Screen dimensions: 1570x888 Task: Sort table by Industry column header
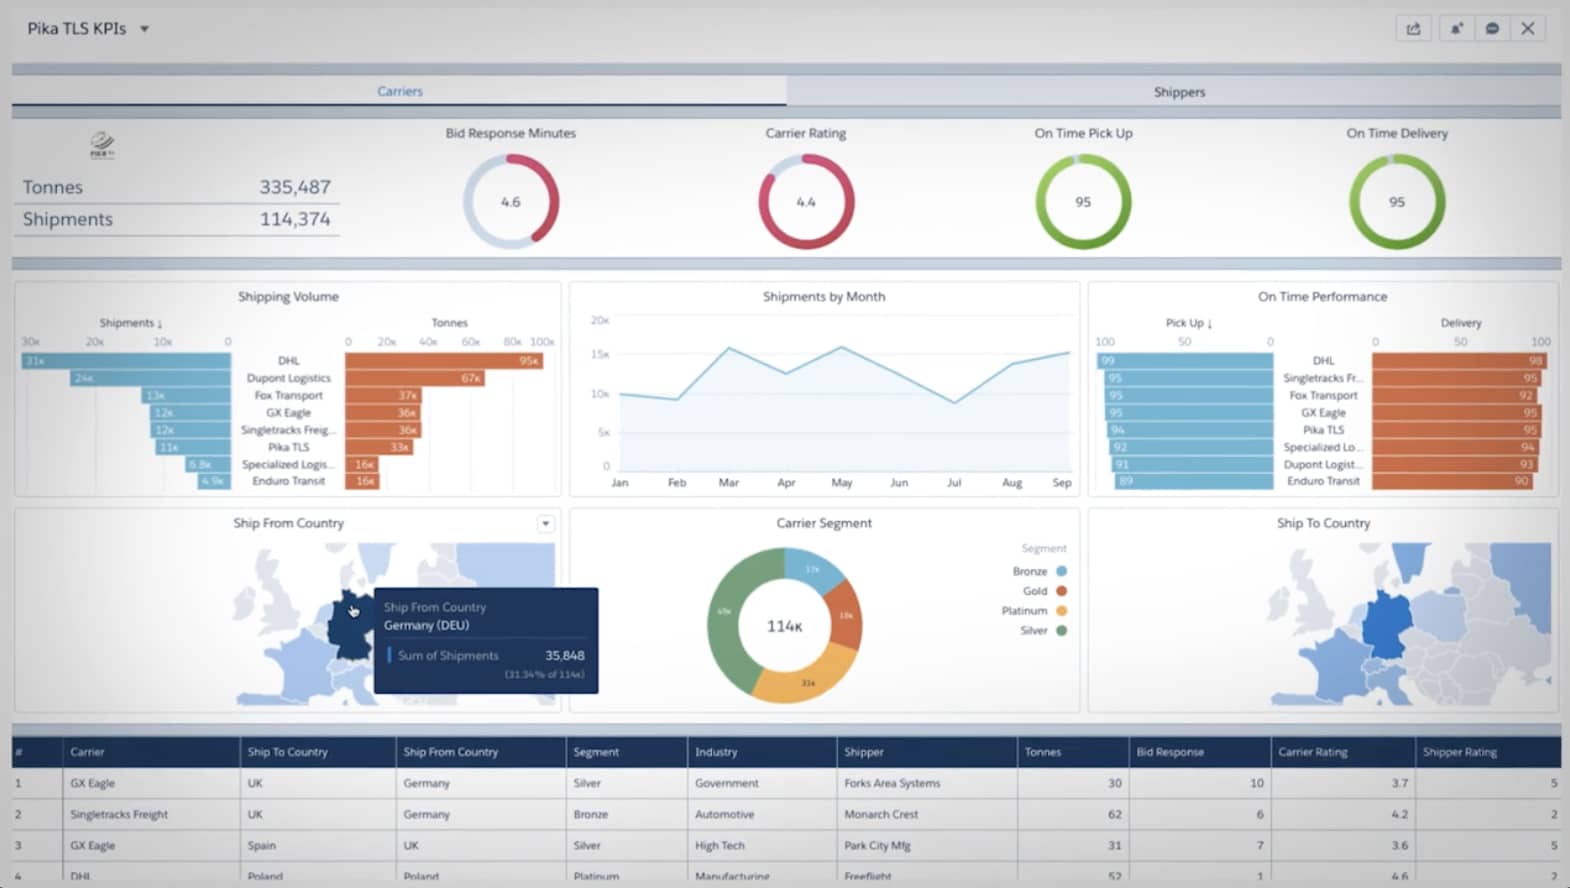pyautogui.click(x=762, y=752)
